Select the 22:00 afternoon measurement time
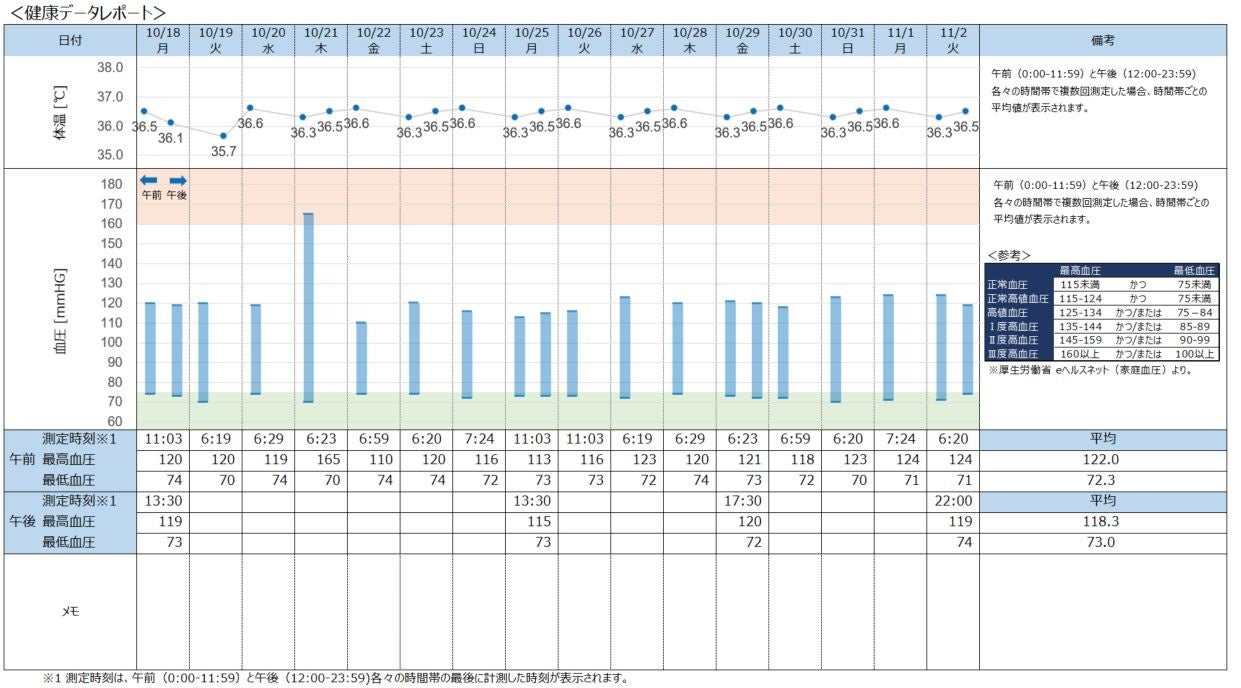1241x688 pixels. (953, 501)
